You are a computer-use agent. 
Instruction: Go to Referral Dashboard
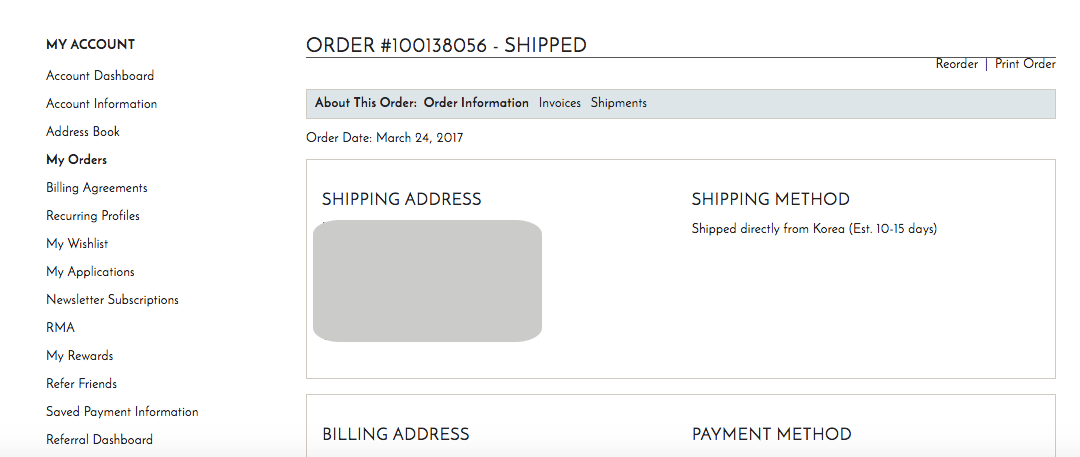[x=99, y=440]
